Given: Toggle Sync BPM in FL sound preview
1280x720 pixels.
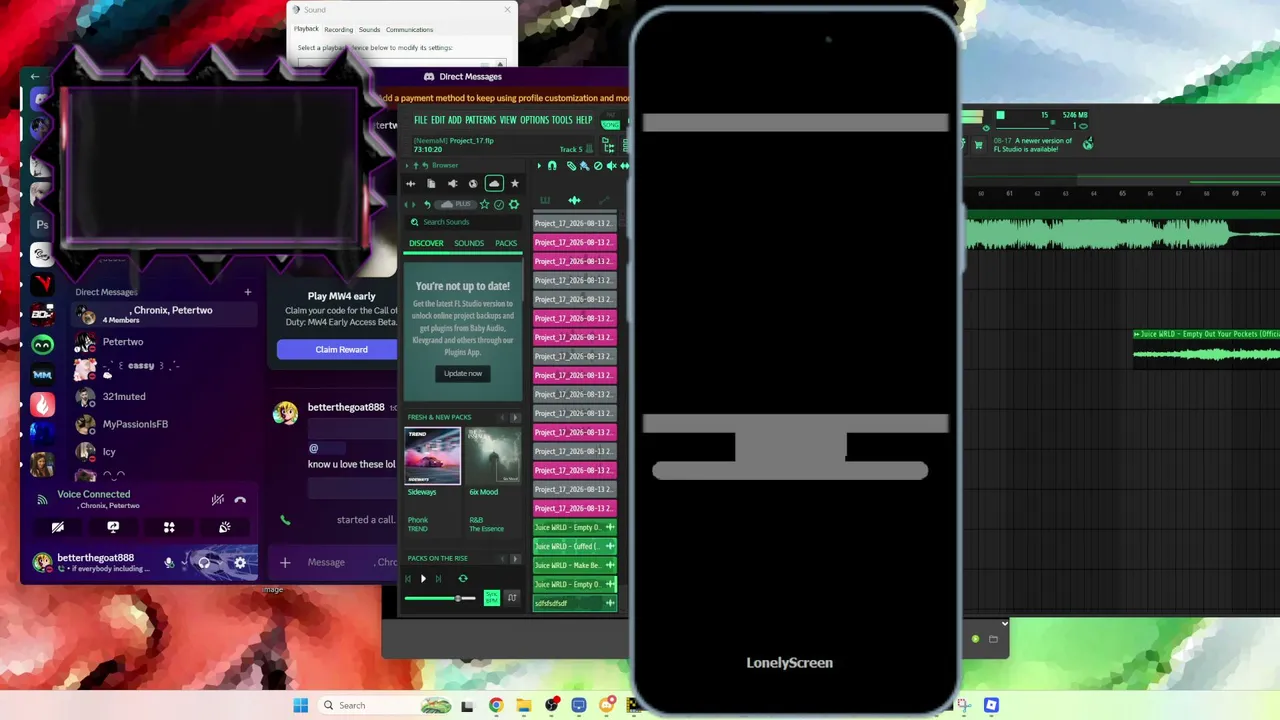Looking at the screenshot, I should pos(491,598).
